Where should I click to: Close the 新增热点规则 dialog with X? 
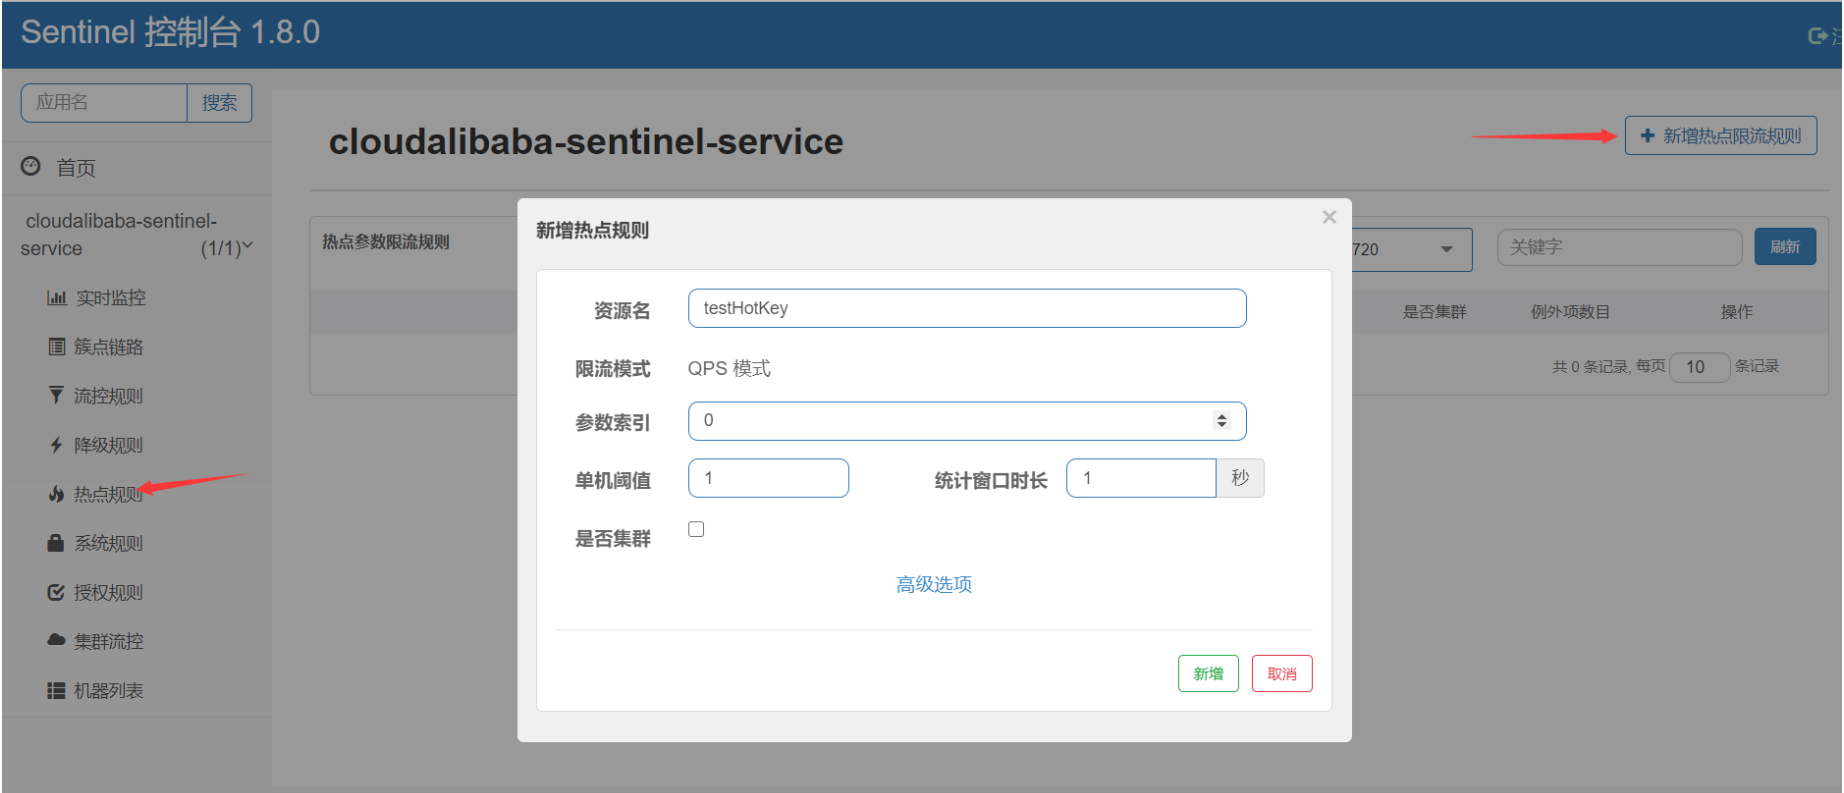click(x=1329, y=217)
